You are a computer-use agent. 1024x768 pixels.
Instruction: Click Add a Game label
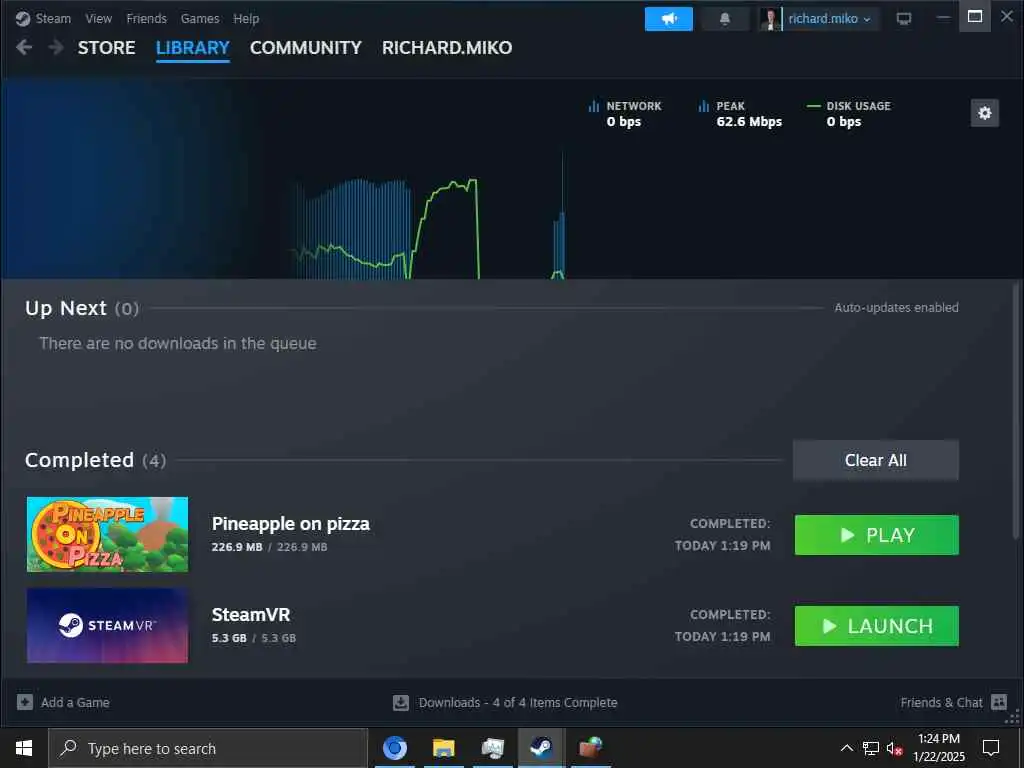coord(75,702)
